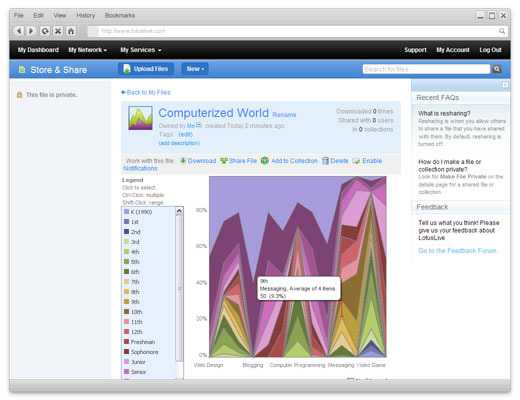Go forward using the browser forward arrow
Viewport: 520px width, 400px height.
click(x=31, y=31)
